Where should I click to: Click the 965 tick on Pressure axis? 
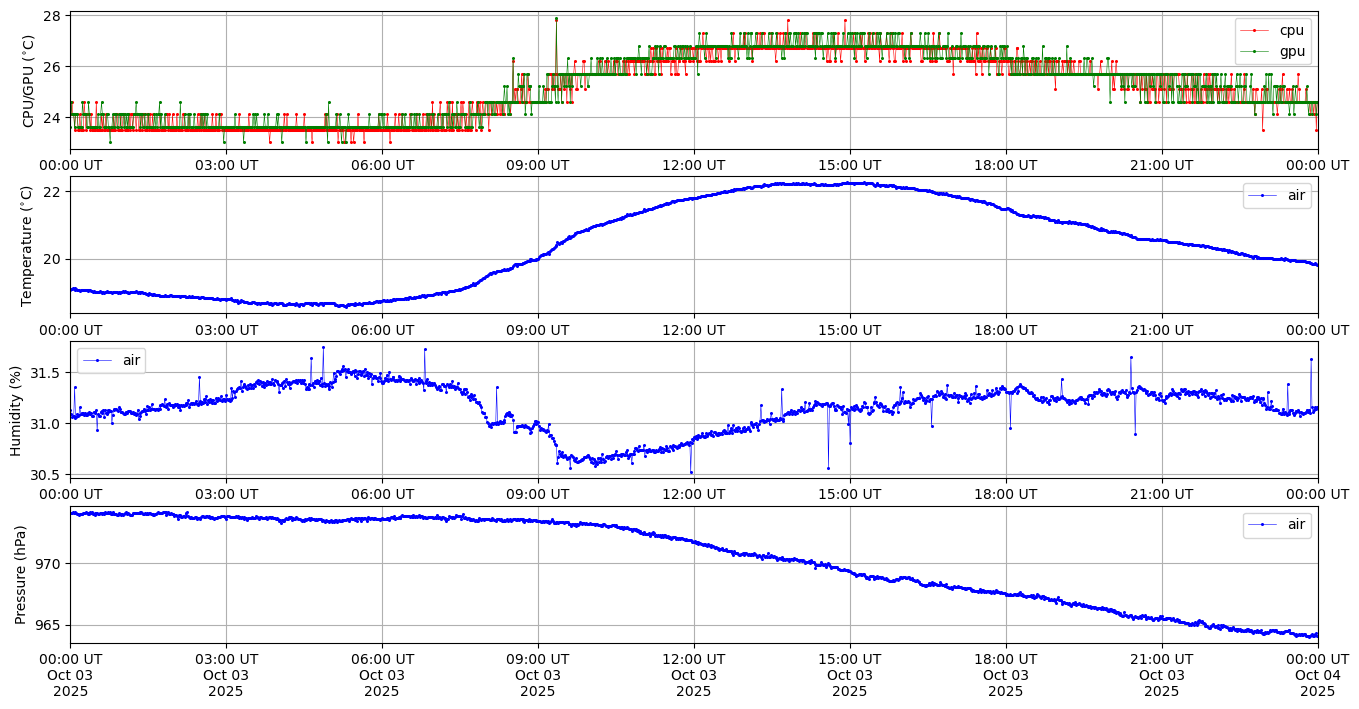click(x=48, y=626)
